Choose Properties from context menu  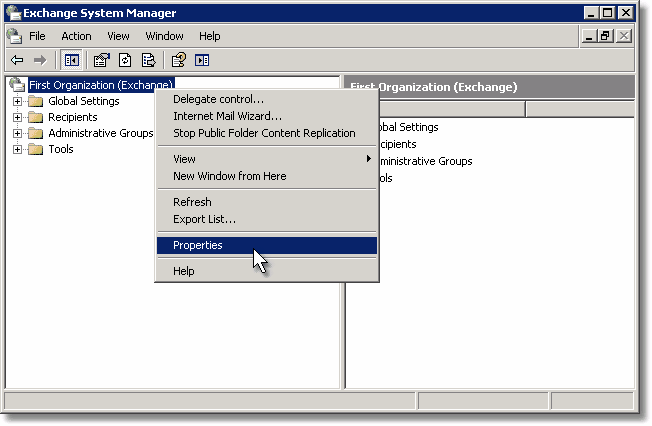pos(267,245)
